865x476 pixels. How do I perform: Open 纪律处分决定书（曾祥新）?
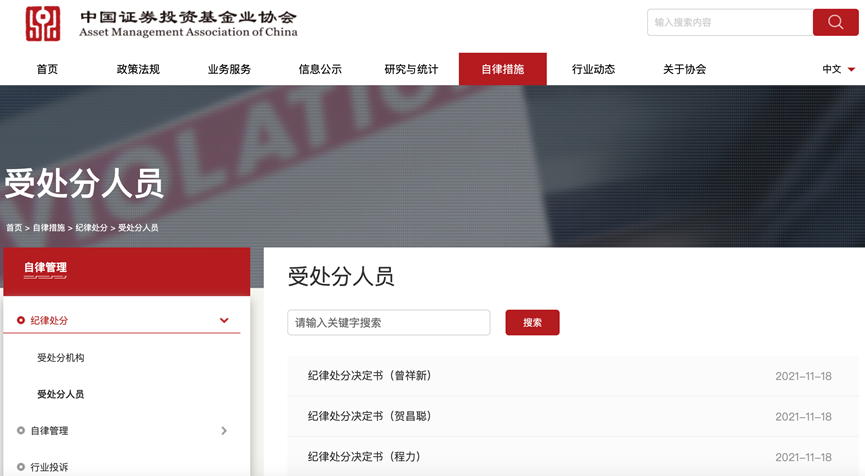pyautogui.click(x=370, y=376)
